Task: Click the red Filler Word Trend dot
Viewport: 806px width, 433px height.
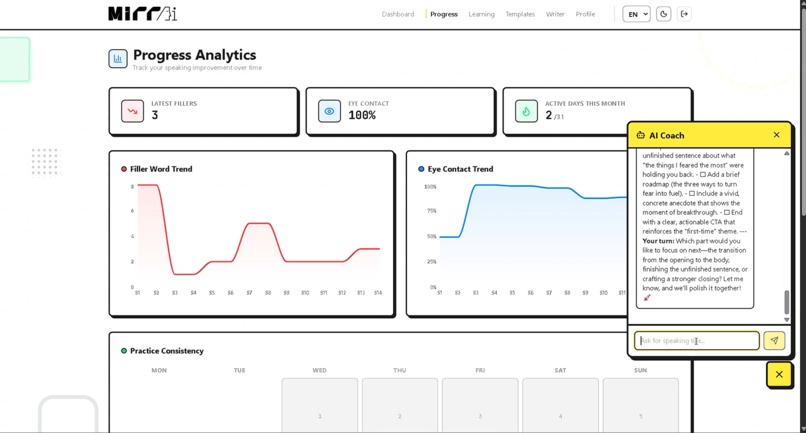Action: coord(124,169)
